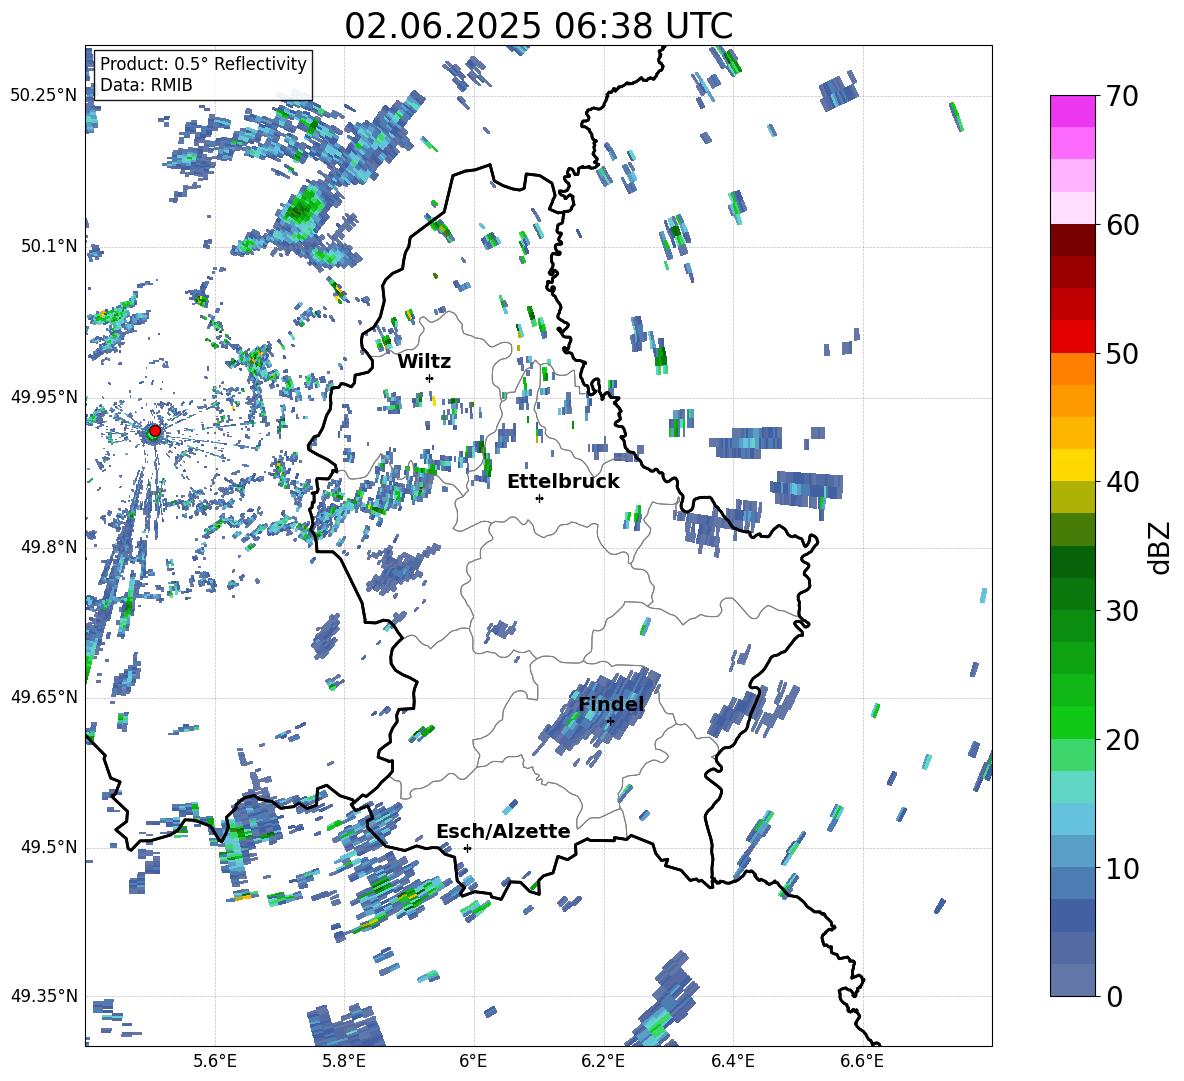Click the dark red color band below 60
Viewport: 1184px width, 1081px height.
(x=1072, y=240)
